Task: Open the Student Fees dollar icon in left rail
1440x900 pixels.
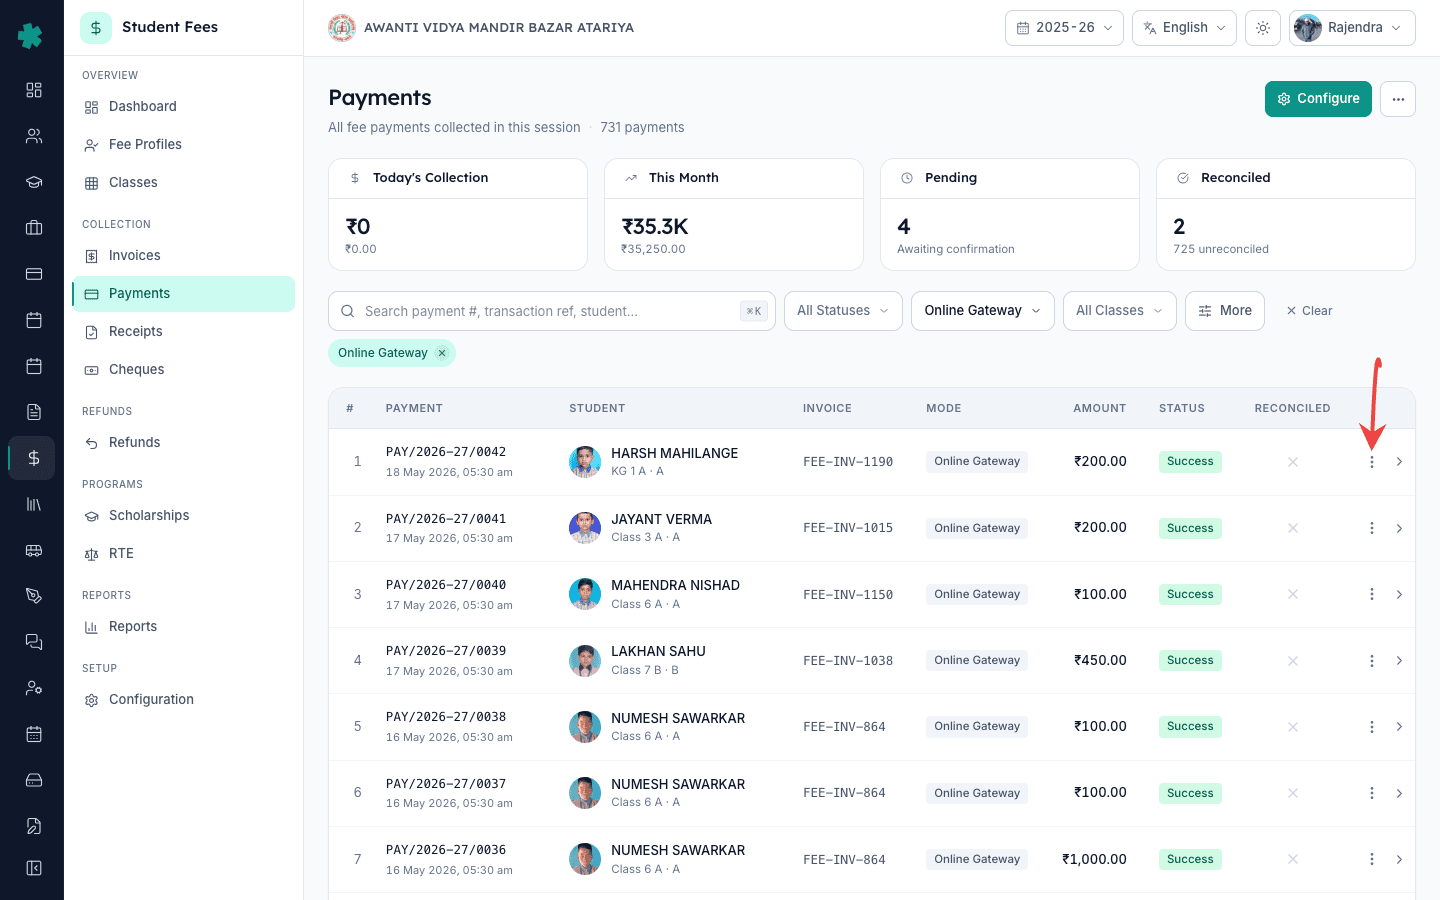Action: point(33,458)
